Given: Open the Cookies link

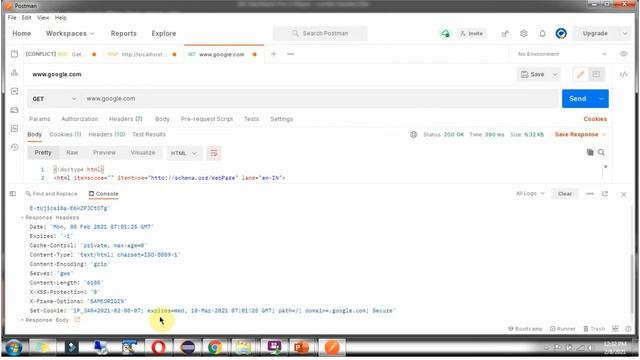Looking at the screenshot, I should pos(595,119).
